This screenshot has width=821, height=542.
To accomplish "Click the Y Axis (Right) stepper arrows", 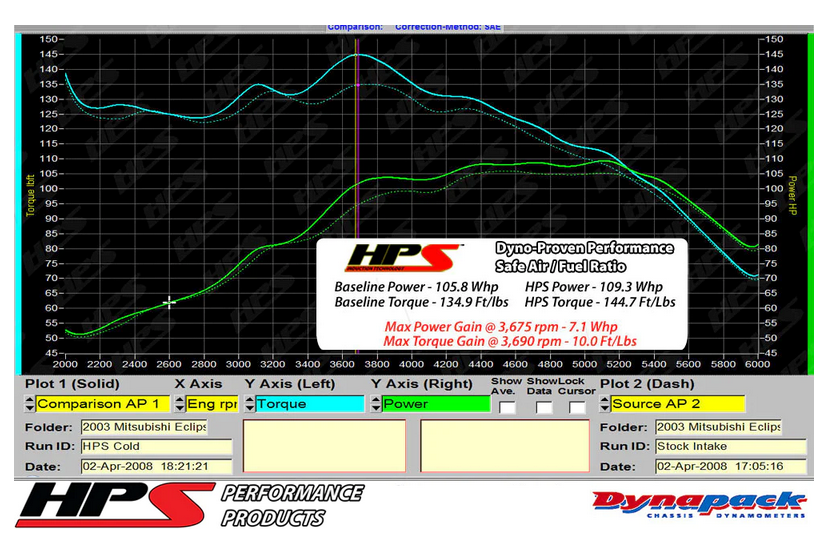I will point(374,404).
